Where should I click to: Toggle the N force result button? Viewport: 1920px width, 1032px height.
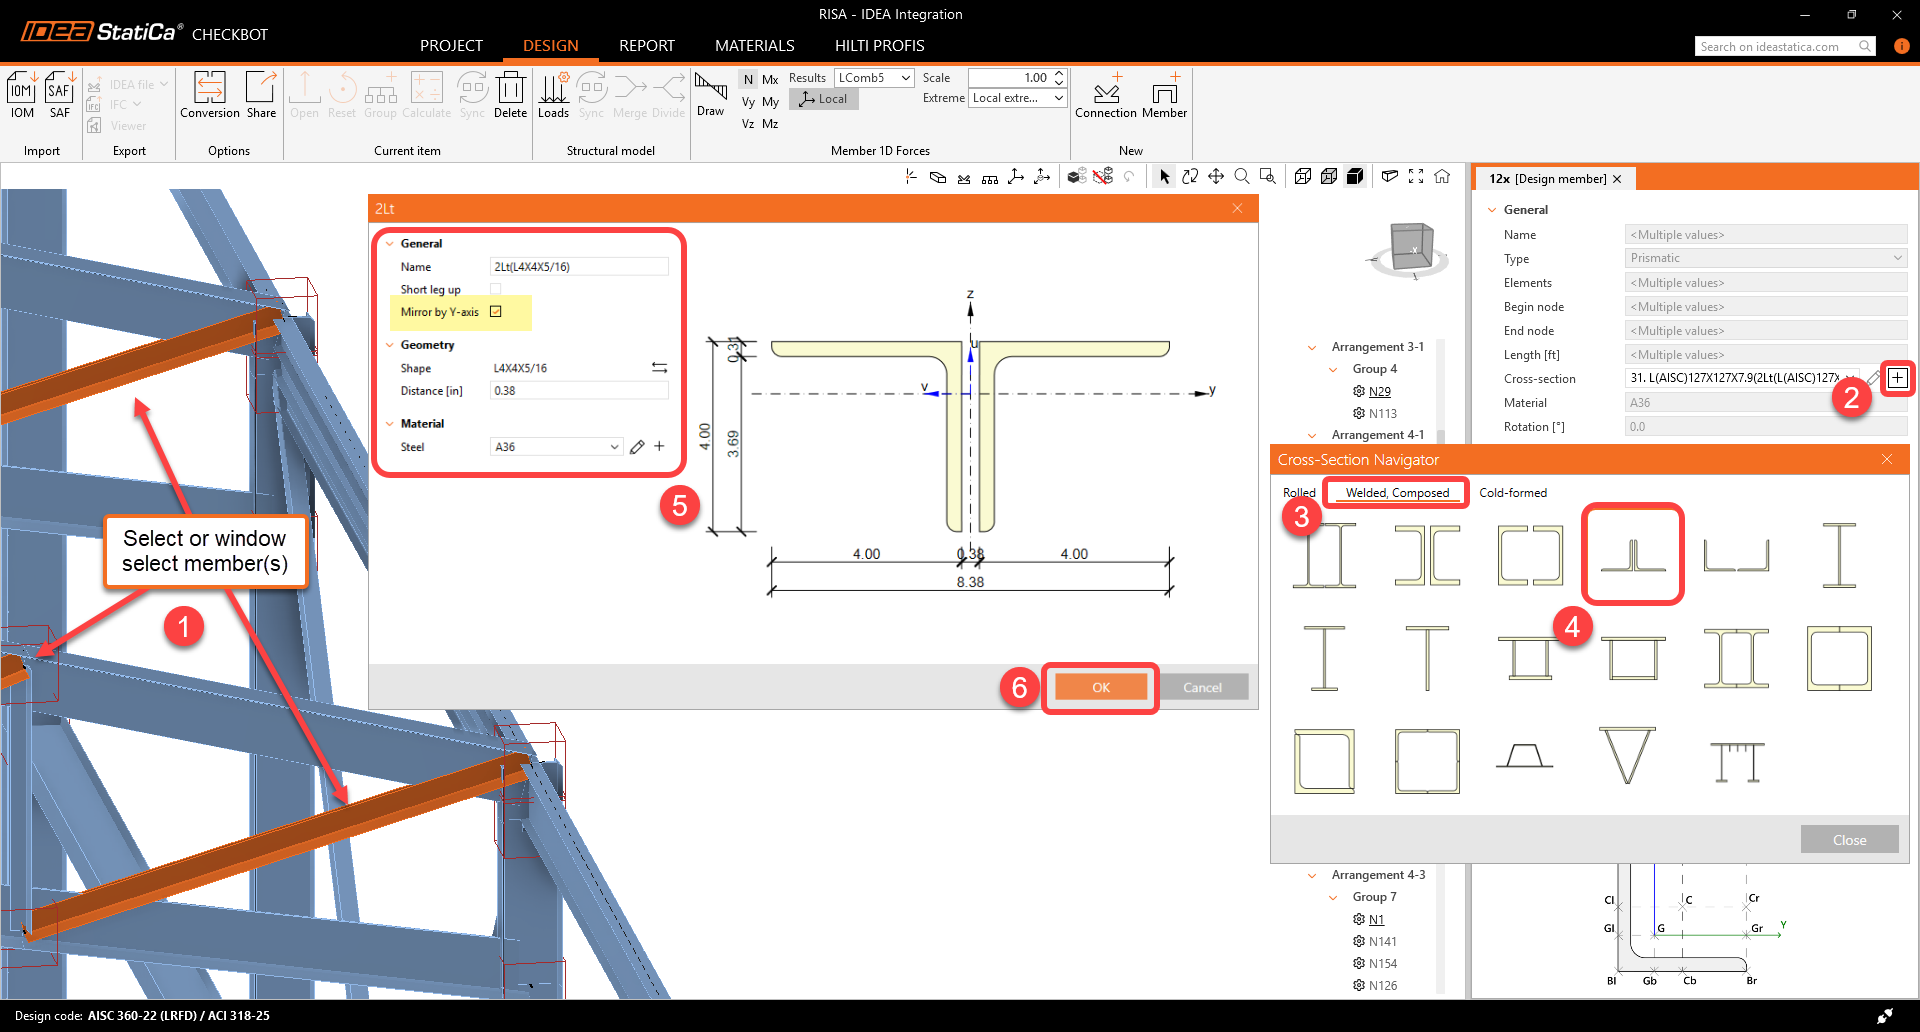pos(748,79)
